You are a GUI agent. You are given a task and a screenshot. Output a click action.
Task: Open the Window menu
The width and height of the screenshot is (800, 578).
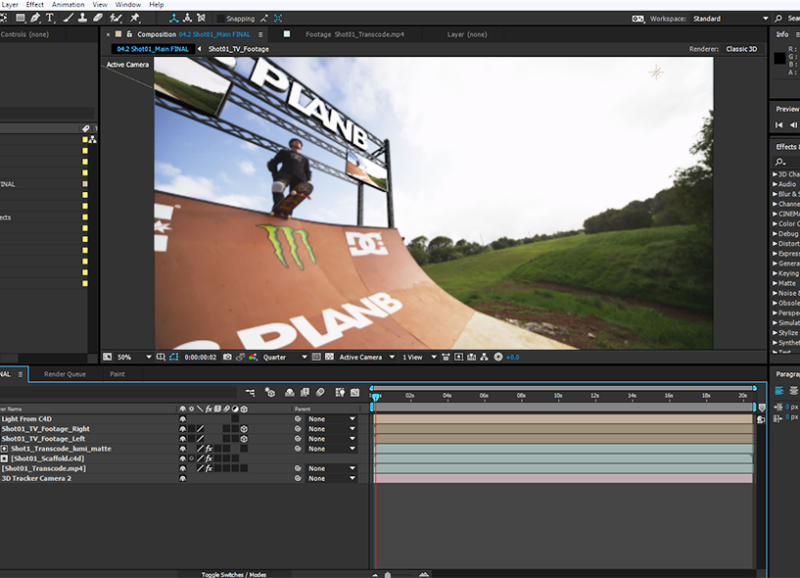pos(128,5)
